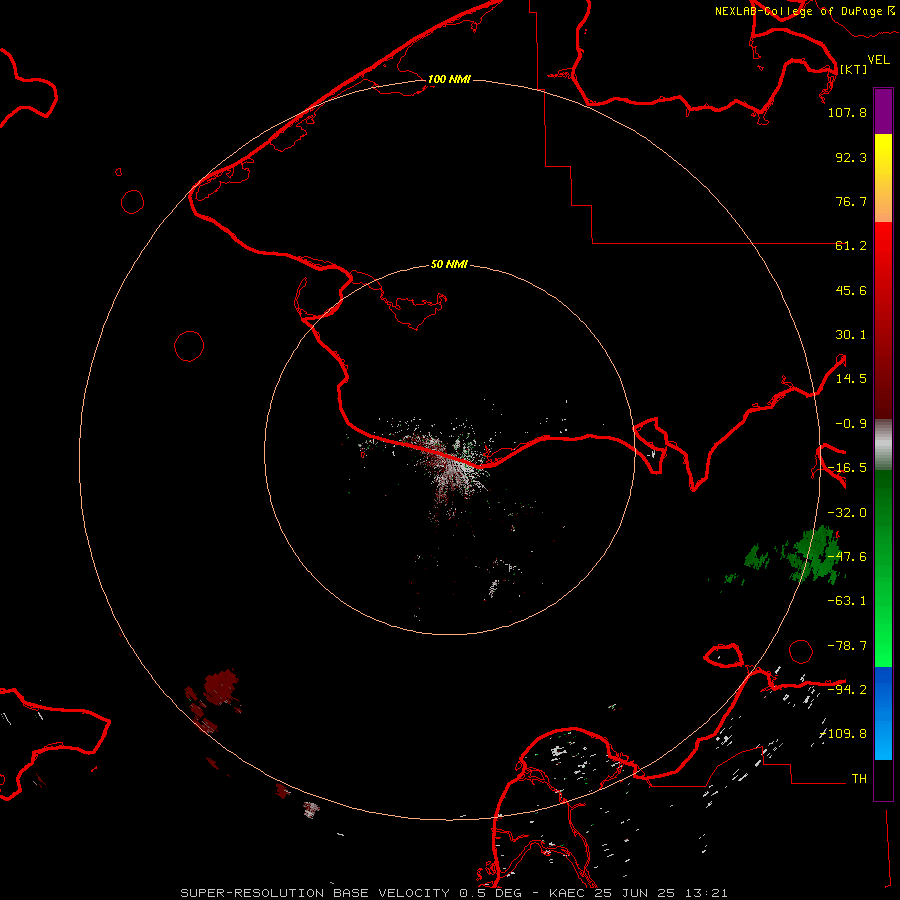The image size is (900, 900).
Task: Click the Super-Resolution Base Velocity caption text
Action: point(453,893)
